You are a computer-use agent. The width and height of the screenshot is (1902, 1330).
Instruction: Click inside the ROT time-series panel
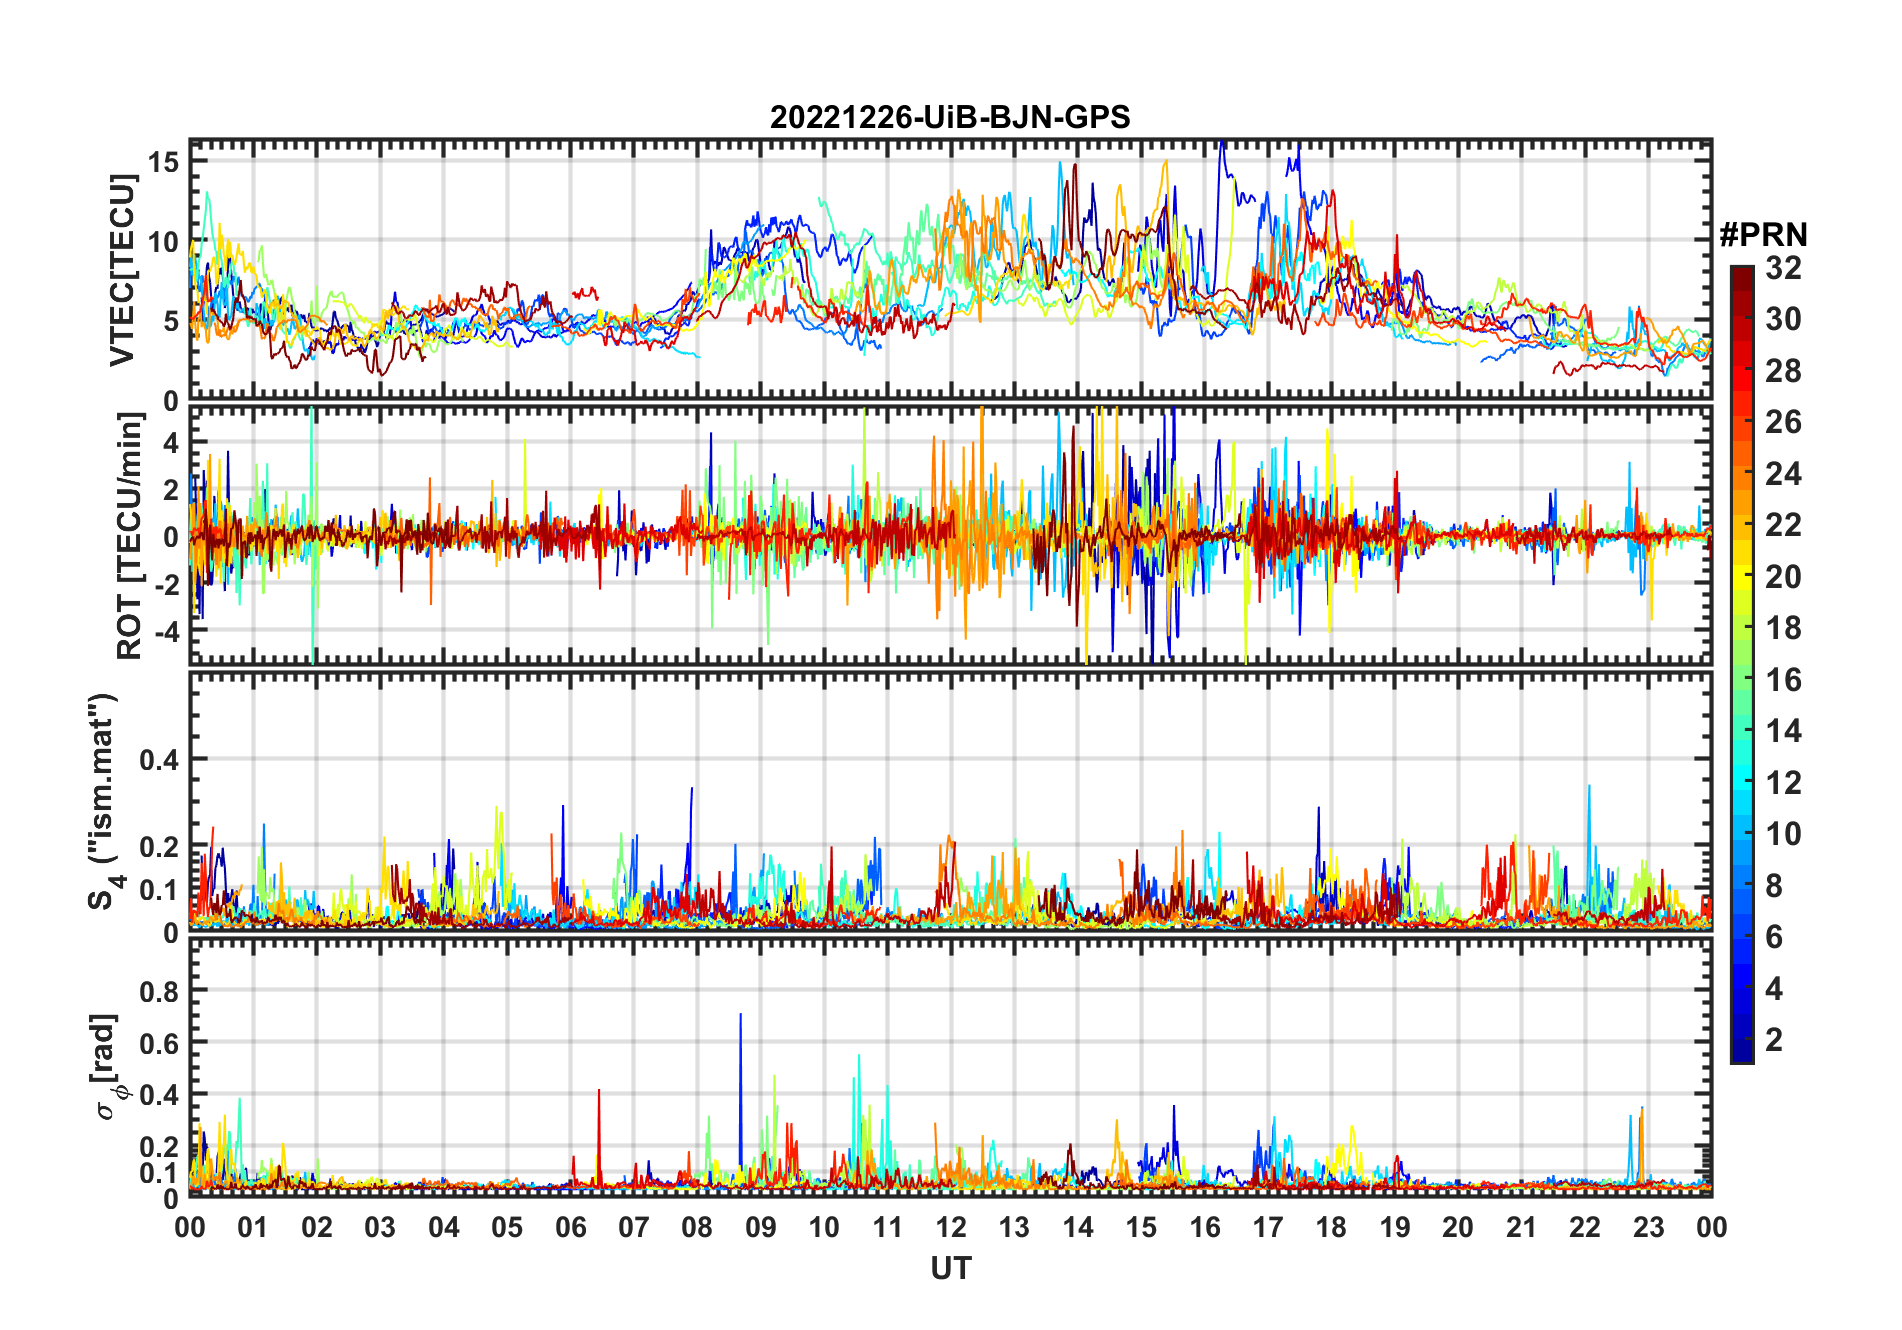point(950,535)
